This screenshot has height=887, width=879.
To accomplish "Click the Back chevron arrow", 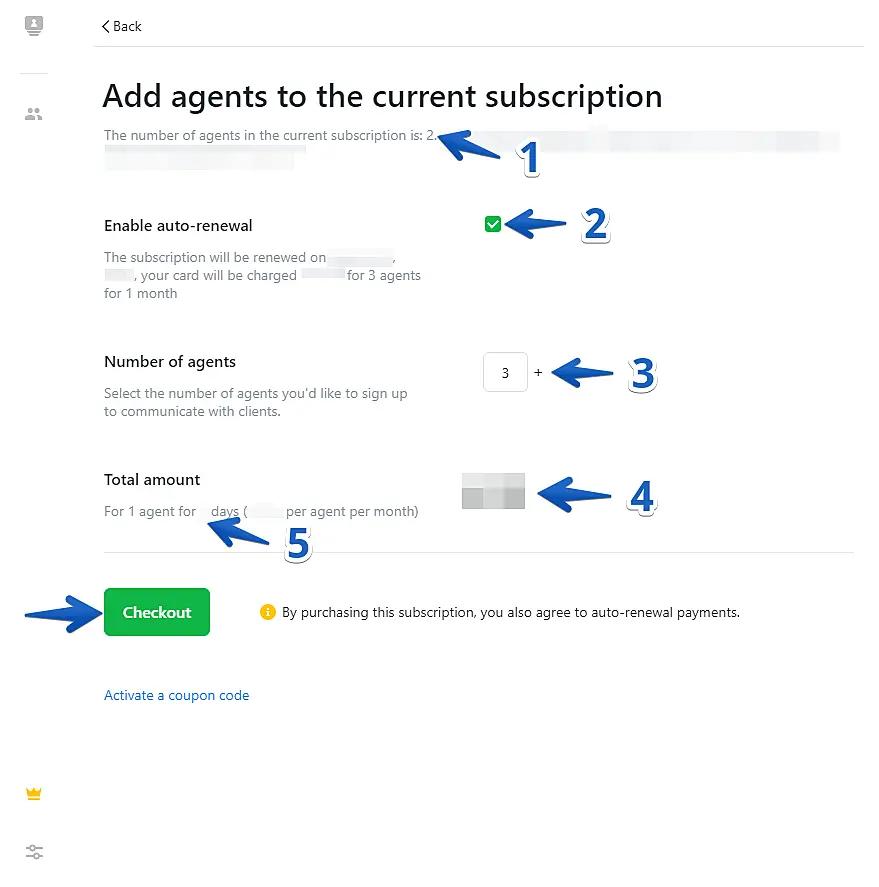I will (x=106, y=27).
